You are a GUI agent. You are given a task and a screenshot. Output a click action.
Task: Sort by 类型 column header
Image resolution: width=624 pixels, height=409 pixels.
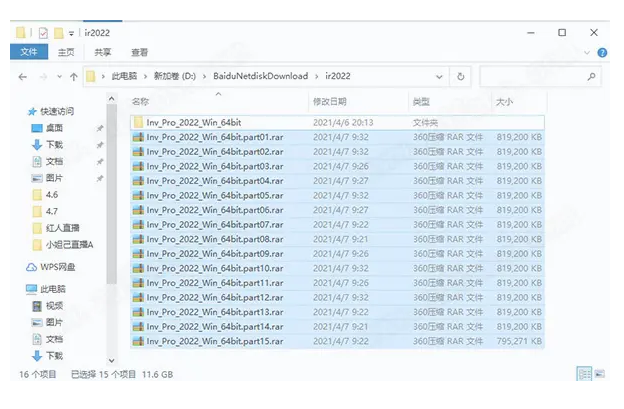pyautogui.click(x=421, y=101)
